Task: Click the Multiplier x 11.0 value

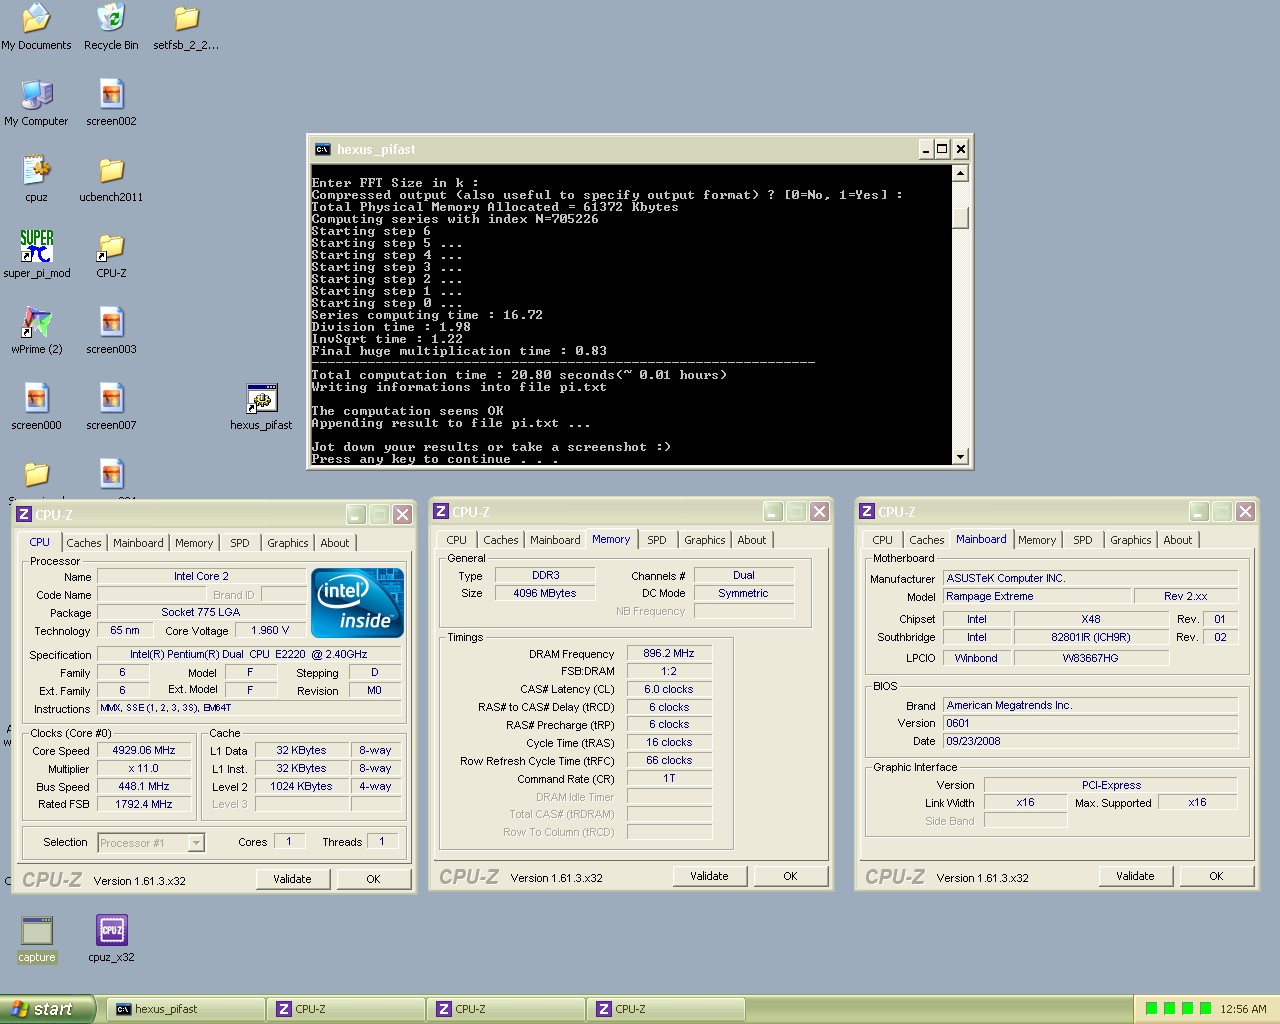Action: coord(143,768)
